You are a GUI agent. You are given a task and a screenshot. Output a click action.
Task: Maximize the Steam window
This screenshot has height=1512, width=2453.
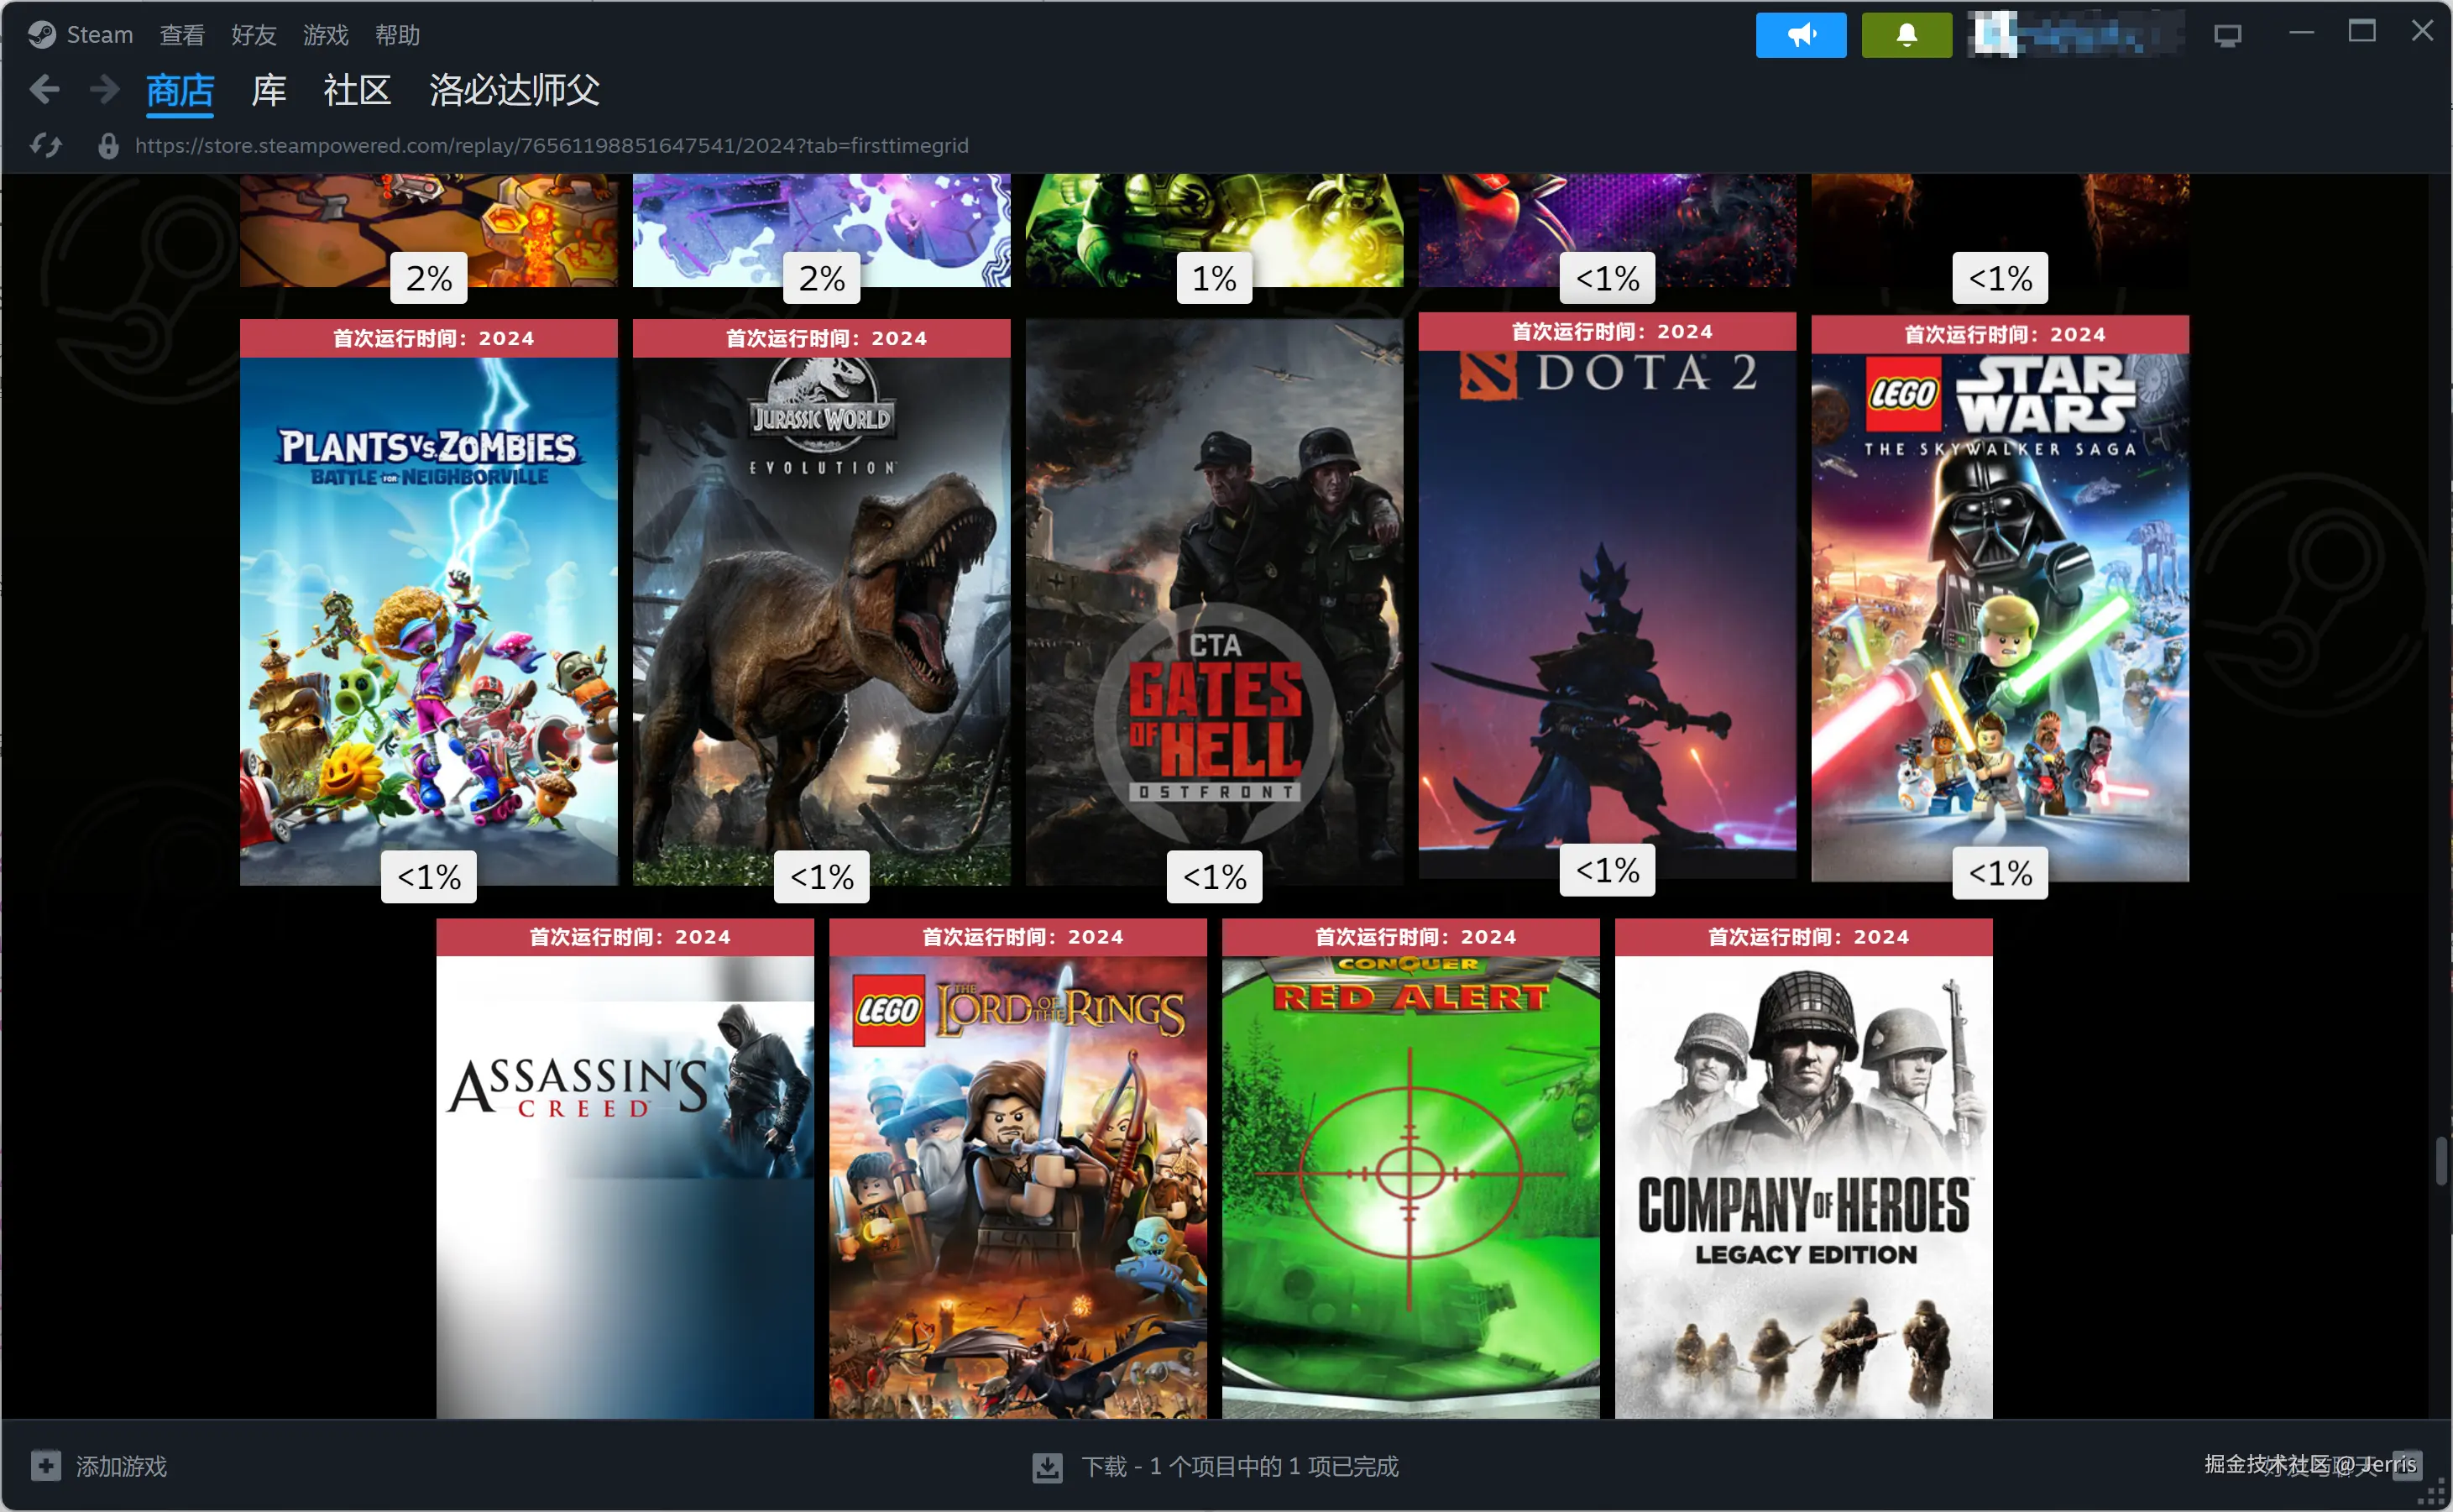pyautogui.click(x=2362, y=32)
